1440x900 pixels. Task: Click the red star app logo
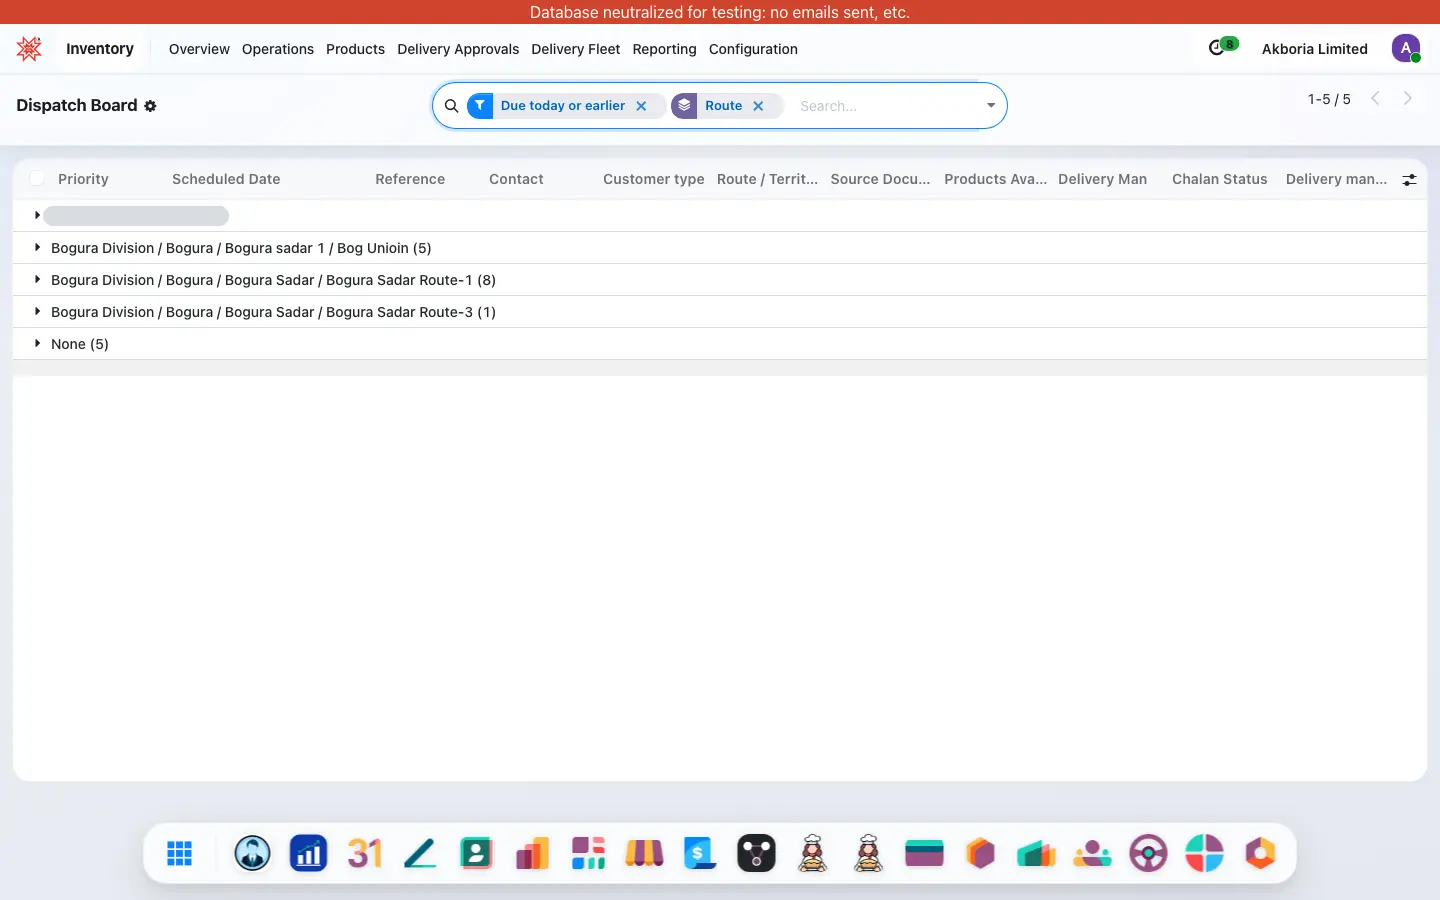[29, 49]
